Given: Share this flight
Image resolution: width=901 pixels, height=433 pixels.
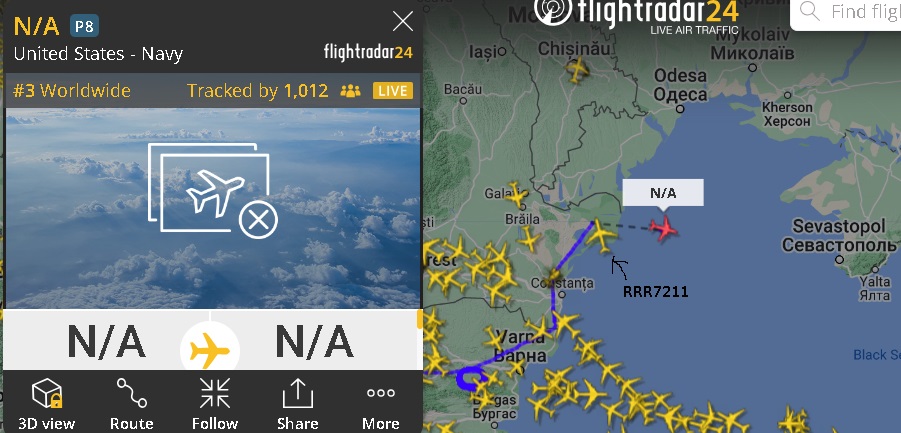Looking at the screenshot, I should point(298,403).
